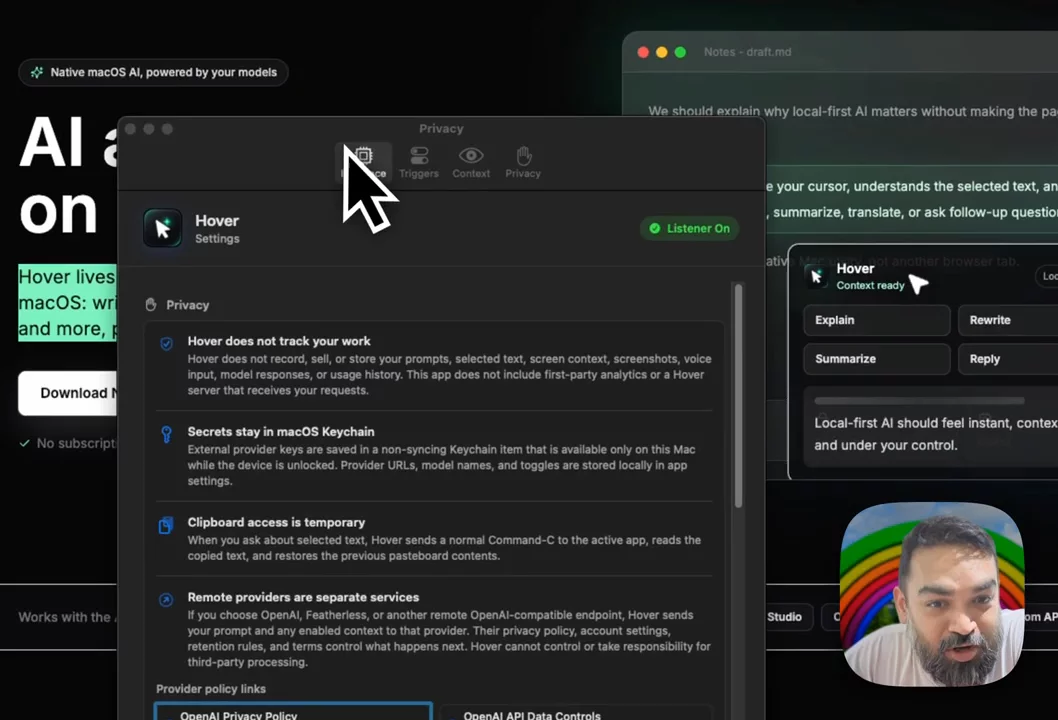Click the clipboard icon for clipboard access
Image resolution: width=1058 pixels, height=720 pixels.
(166, 525)
